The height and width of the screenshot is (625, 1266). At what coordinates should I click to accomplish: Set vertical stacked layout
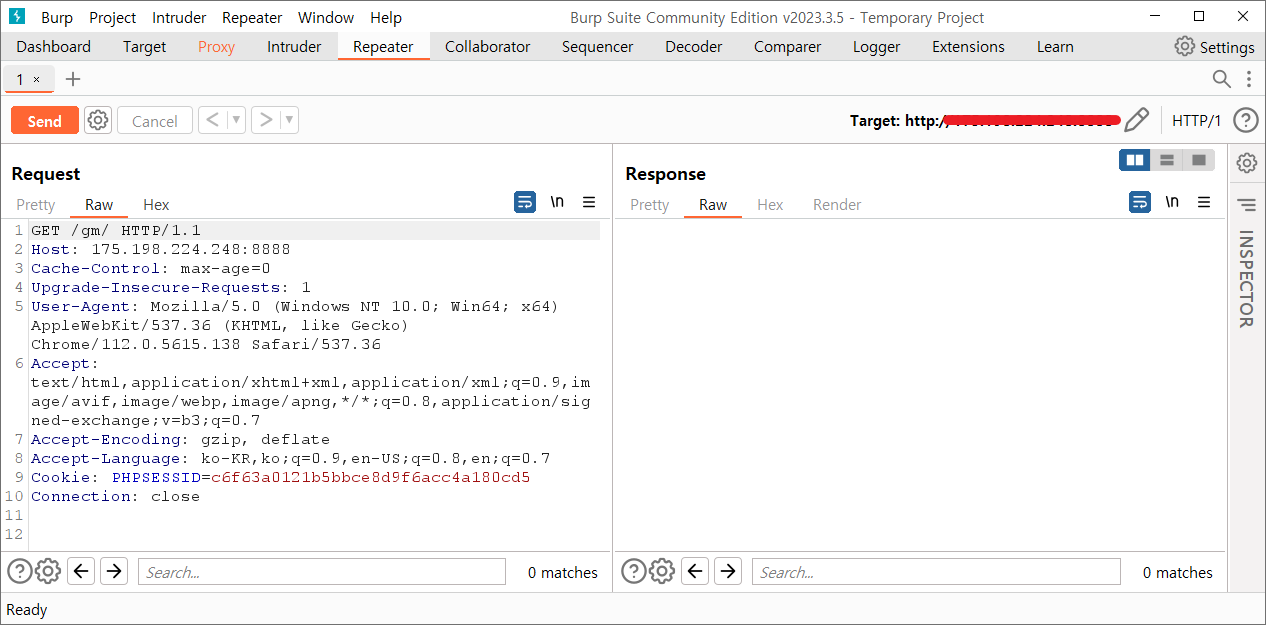(x=1167, y=160)
